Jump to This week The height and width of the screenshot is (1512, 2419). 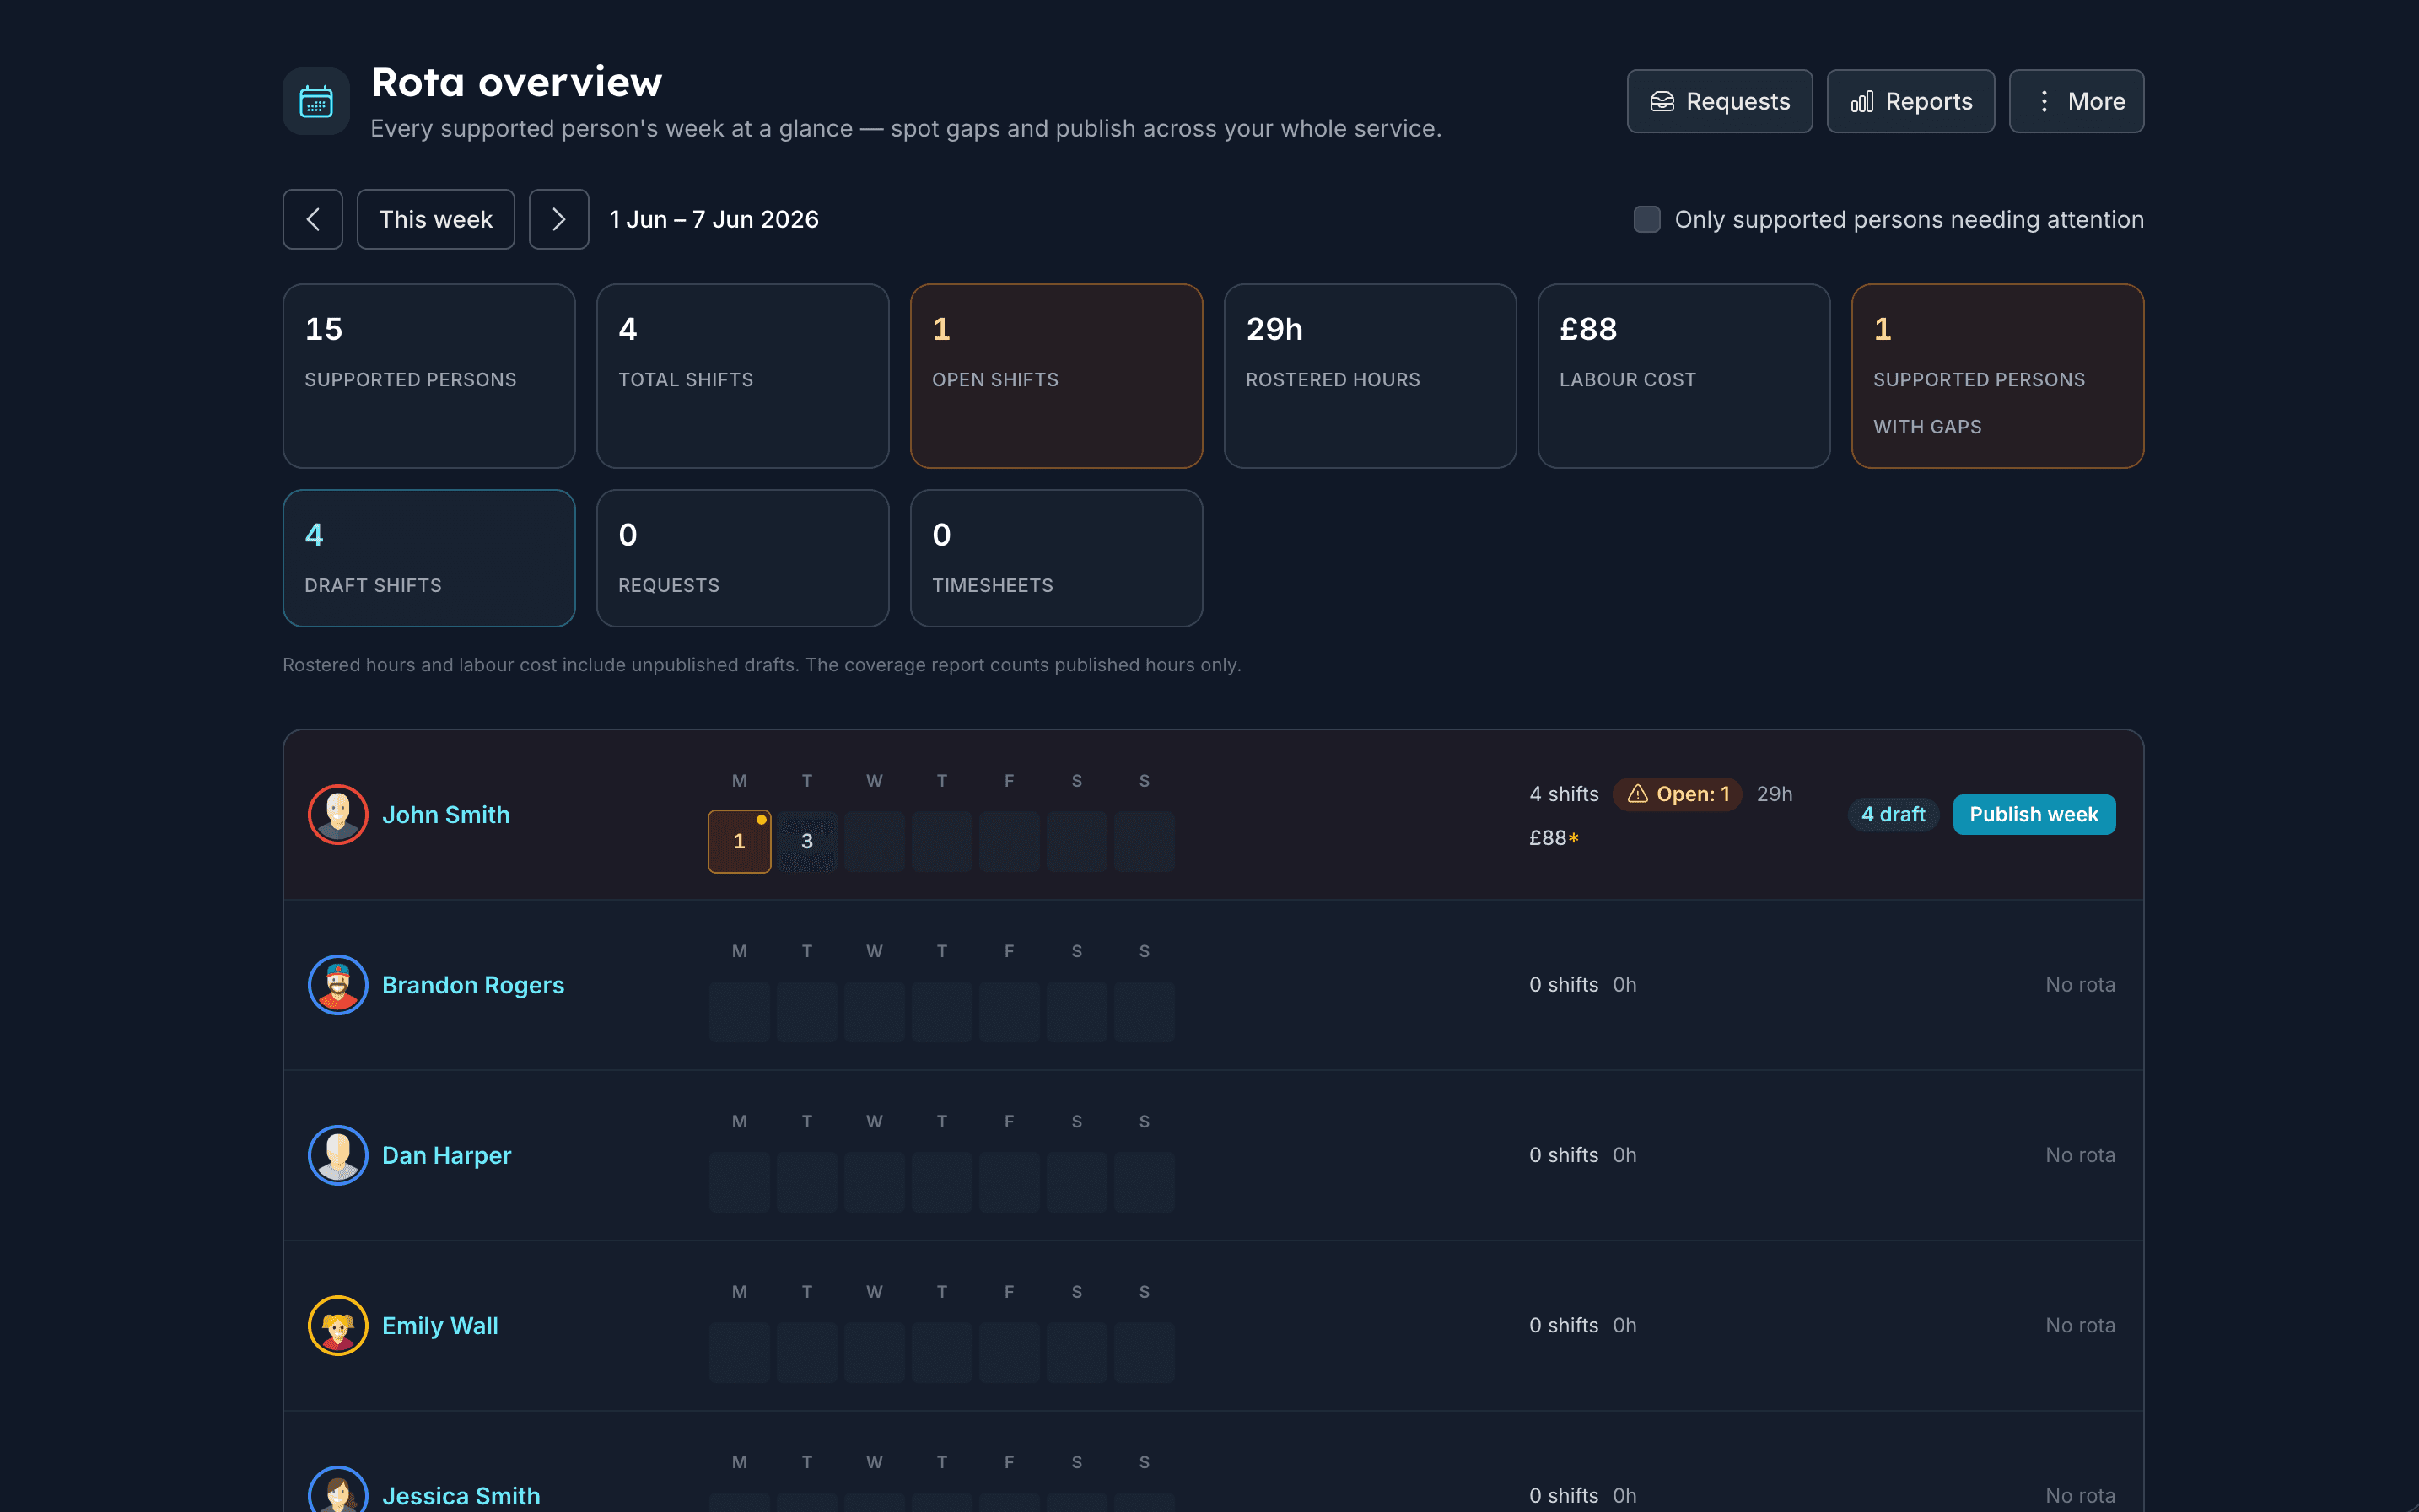coord(436,219)
